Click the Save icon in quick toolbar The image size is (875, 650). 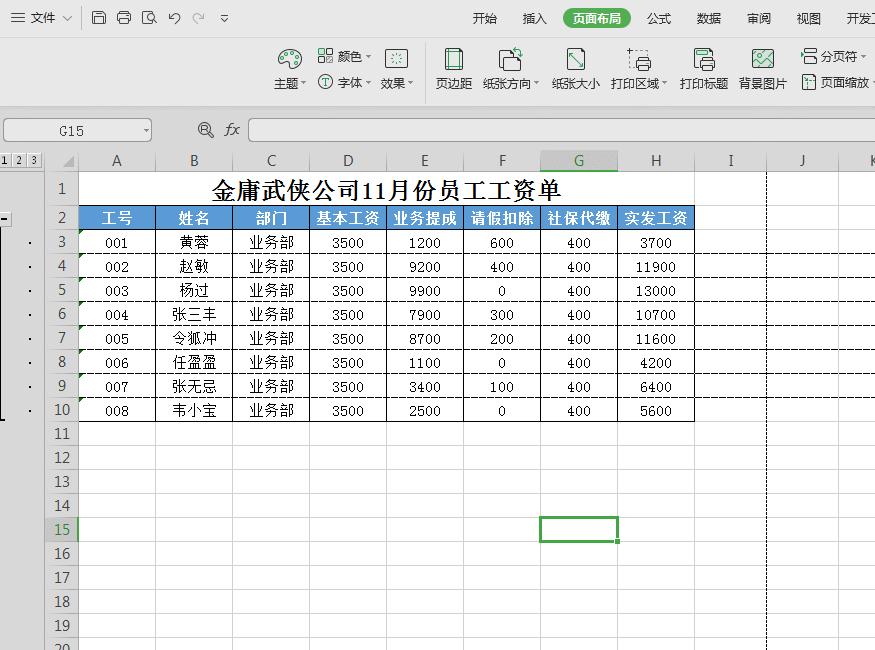point(99,18)
